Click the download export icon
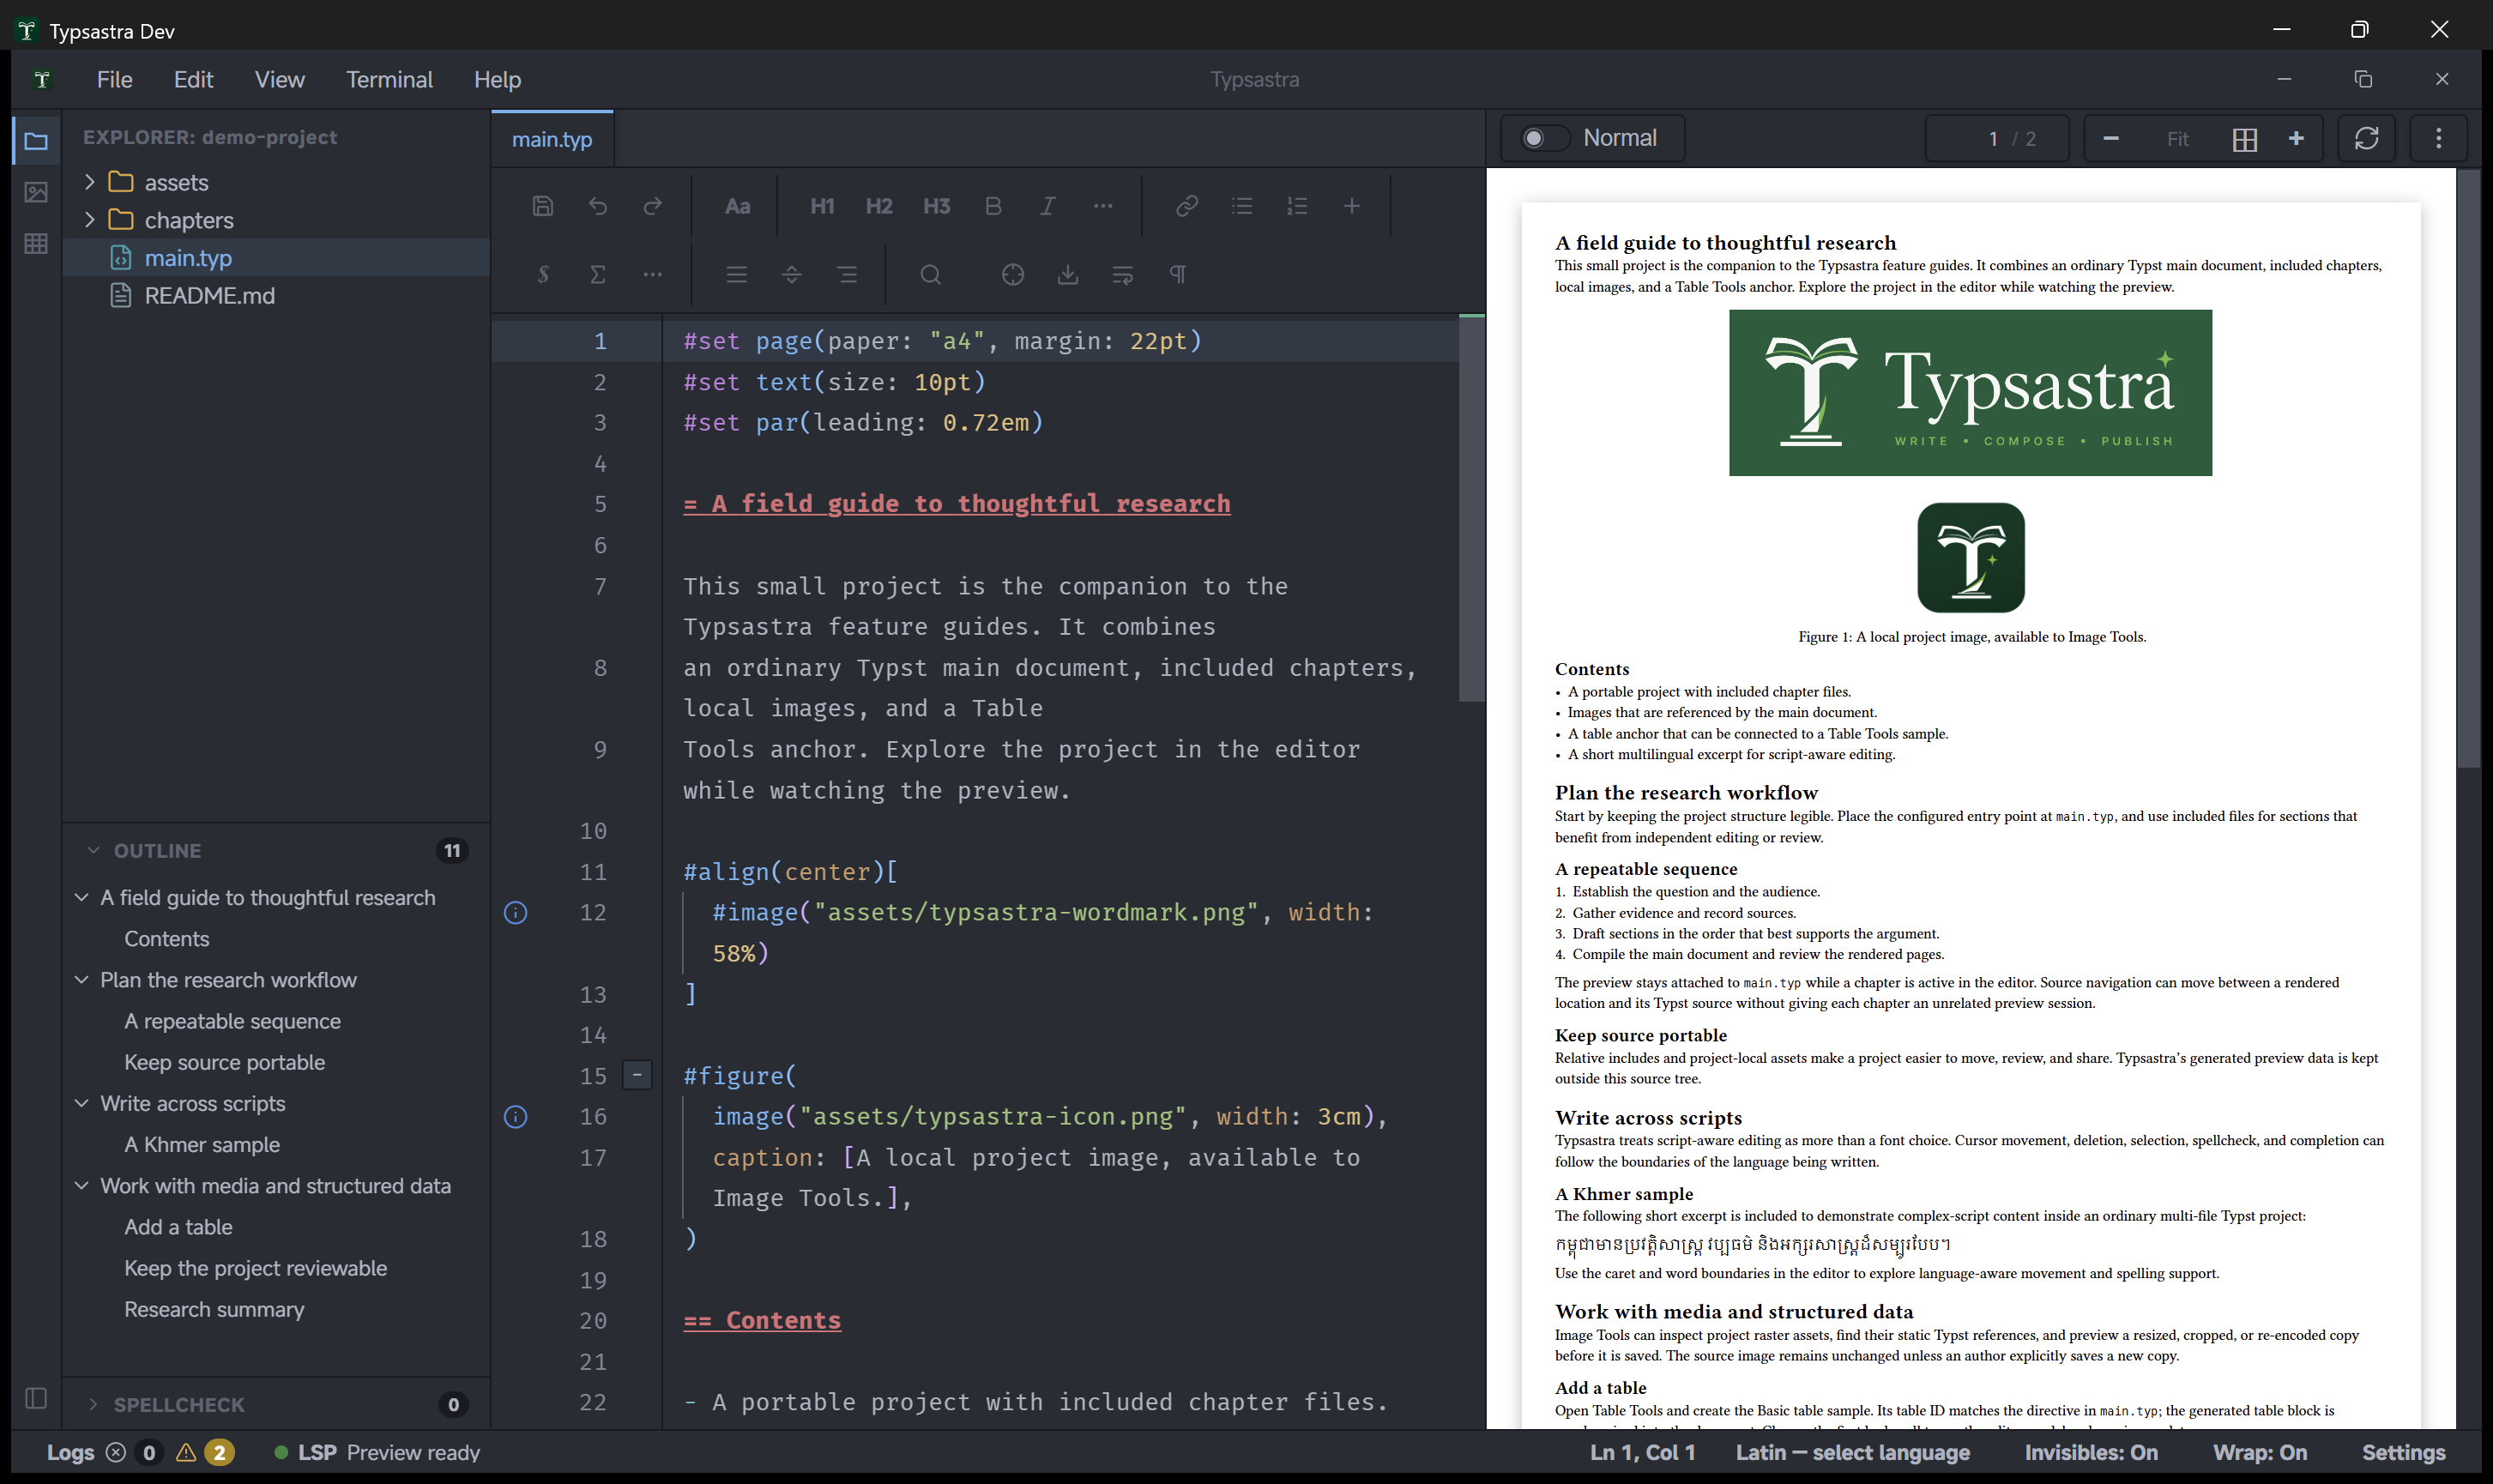 [1068, 274]
